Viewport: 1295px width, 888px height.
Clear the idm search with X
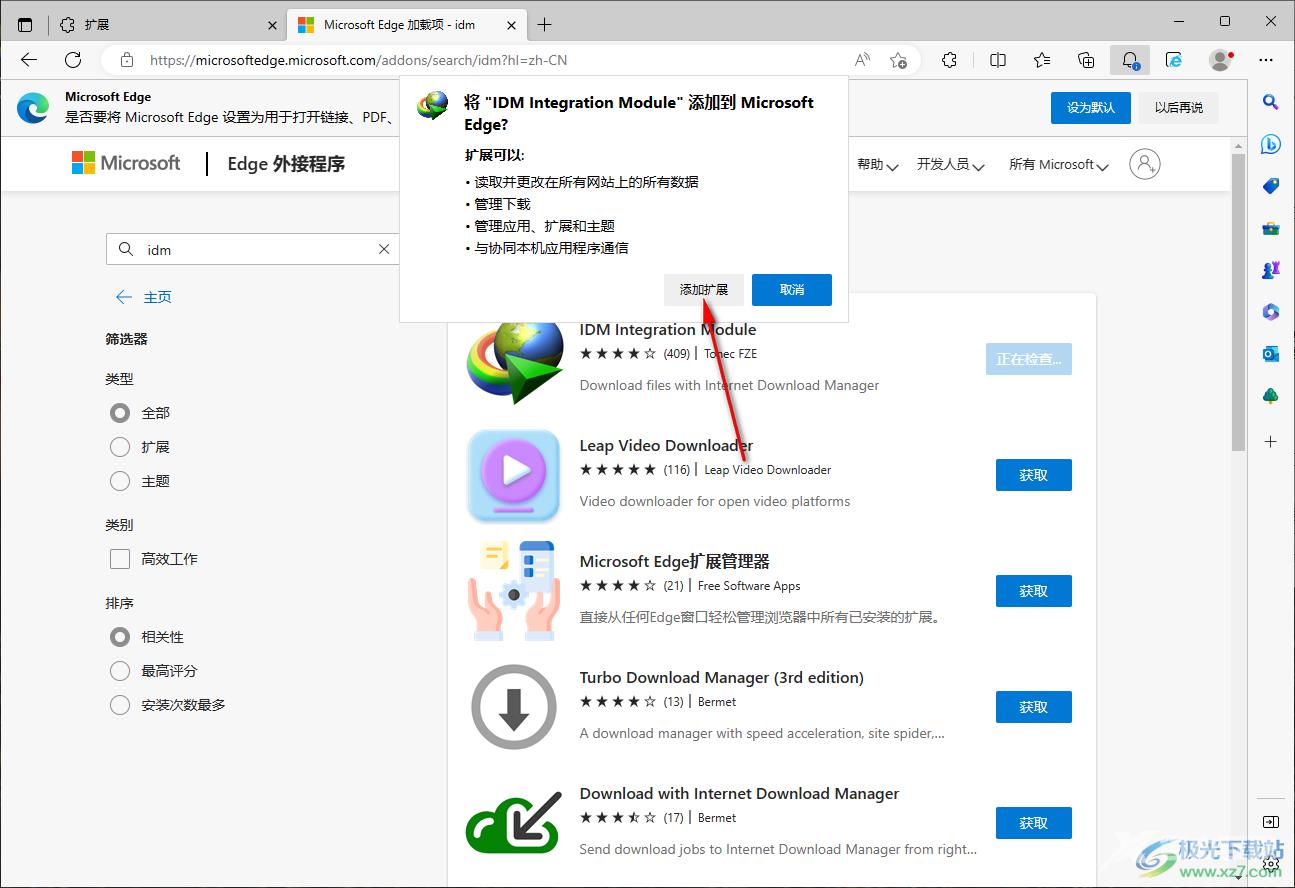tap(384, 249)
